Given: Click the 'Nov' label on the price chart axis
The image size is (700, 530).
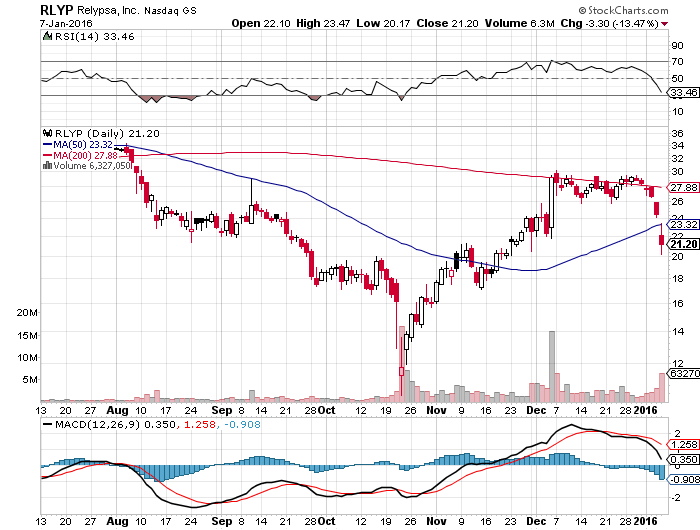Looking at the screenshot, I should 436,410.
